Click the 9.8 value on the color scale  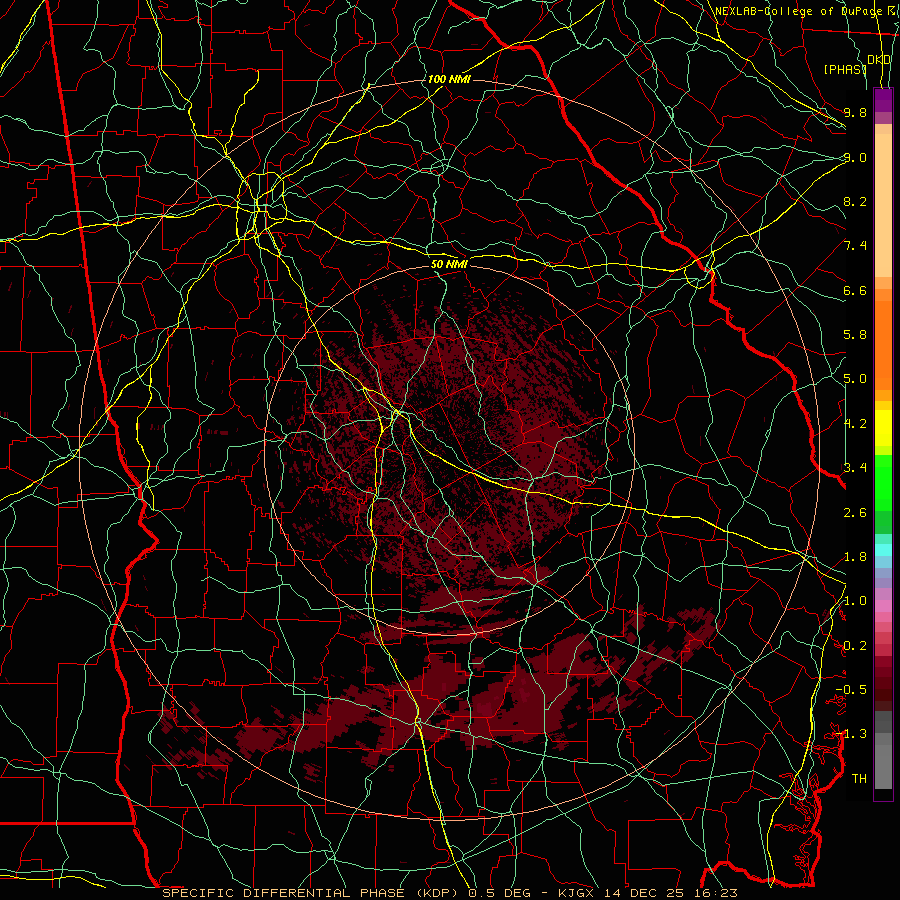click(x=855, y=112)
